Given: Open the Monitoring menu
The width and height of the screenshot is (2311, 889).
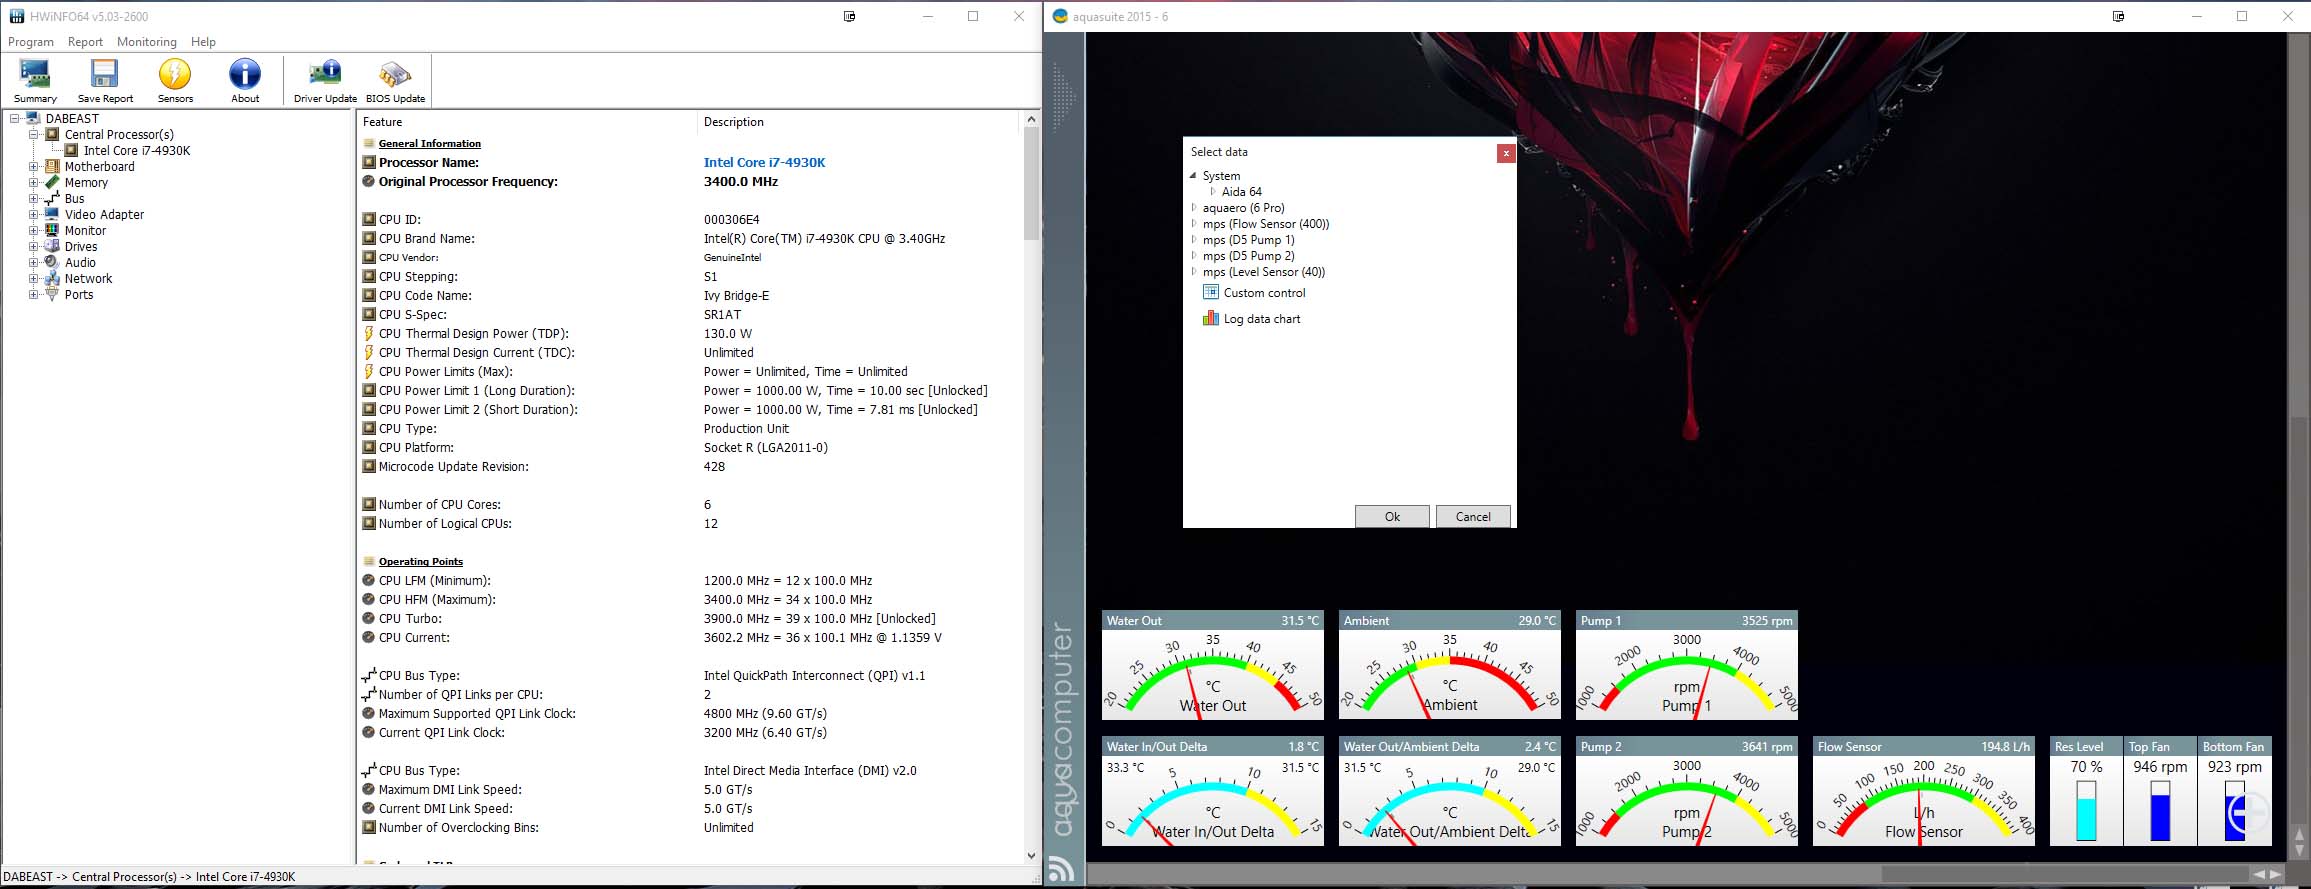Looking at the screenshot, I should [146, 42].
